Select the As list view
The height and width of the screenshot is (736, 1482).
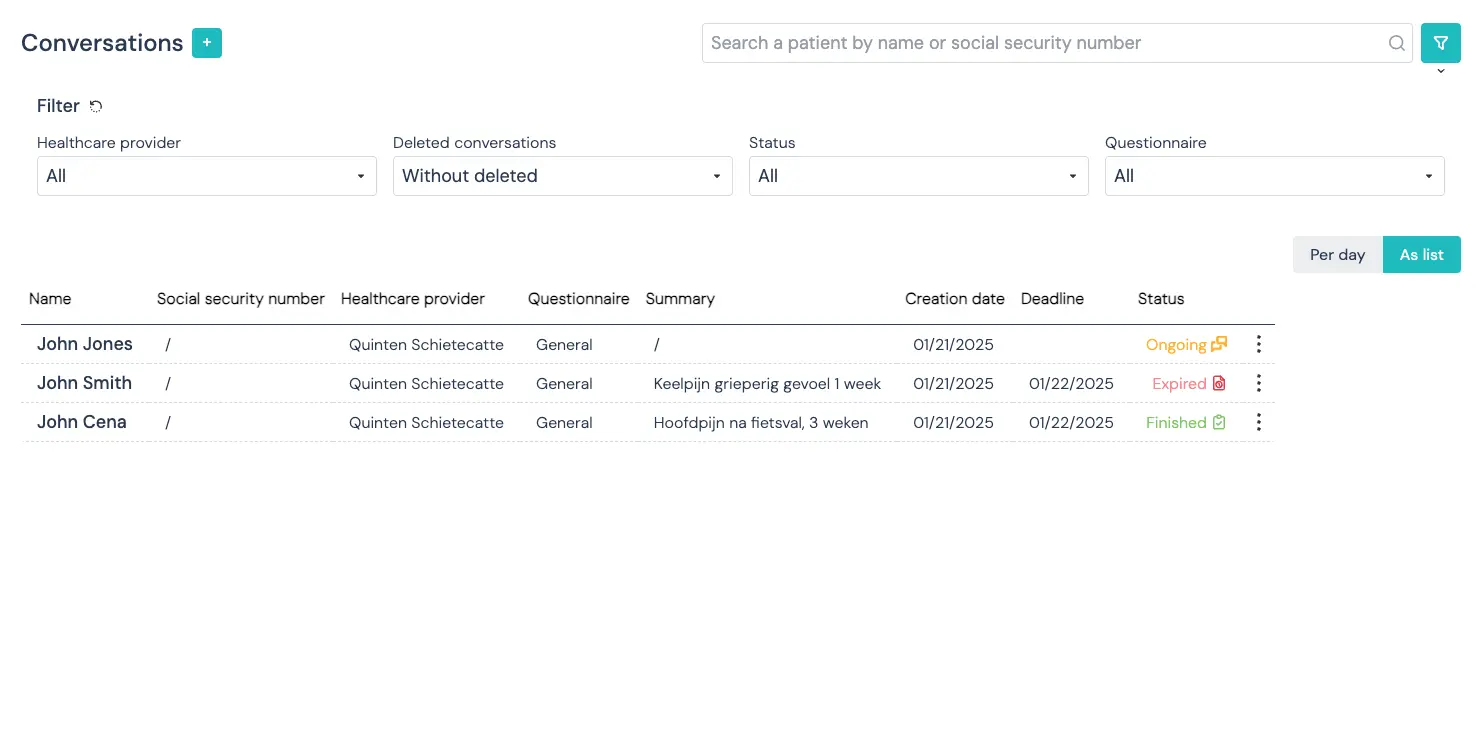[x=1421, y=255]
